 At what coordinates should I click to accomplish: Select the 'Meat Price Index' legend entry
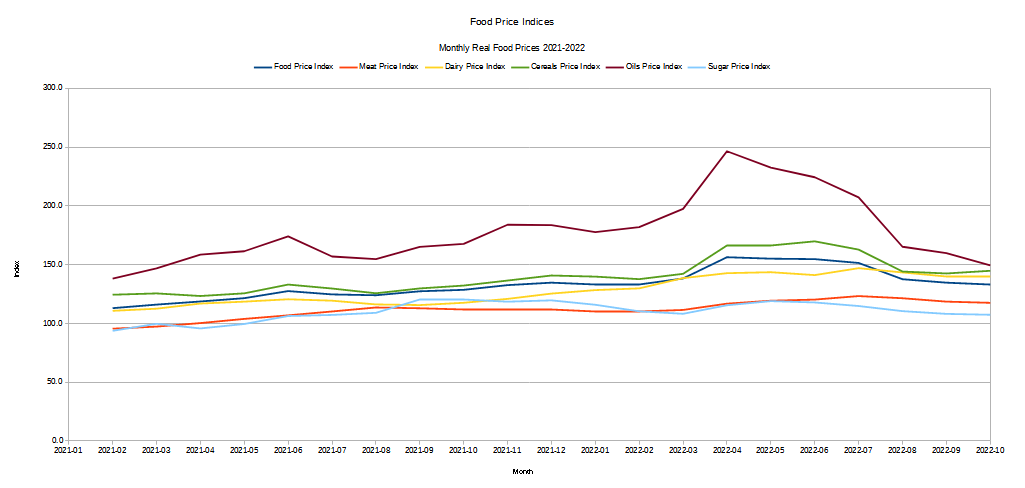point(380,67)
